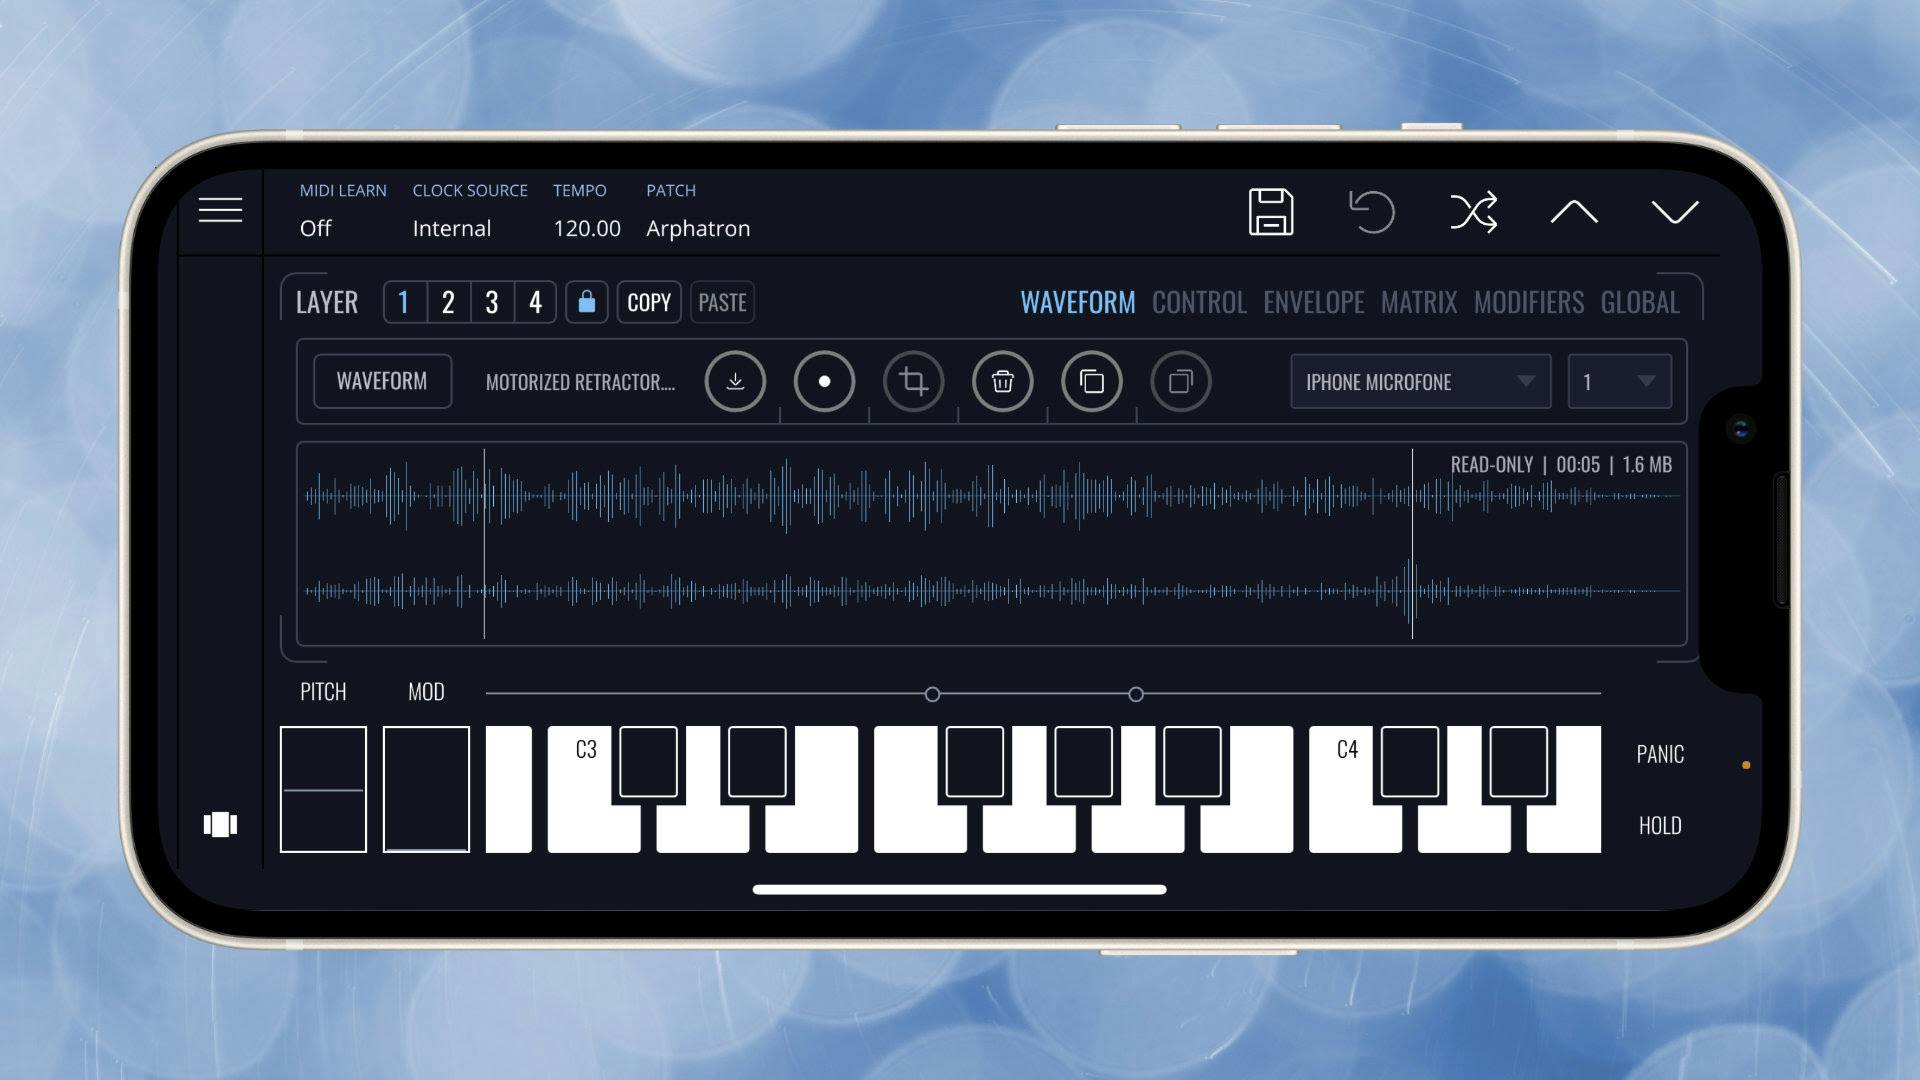The height and width of the screenshot is (1080, 1920).
Task: Click the crop waveform icon
Action: click(914, 381)
